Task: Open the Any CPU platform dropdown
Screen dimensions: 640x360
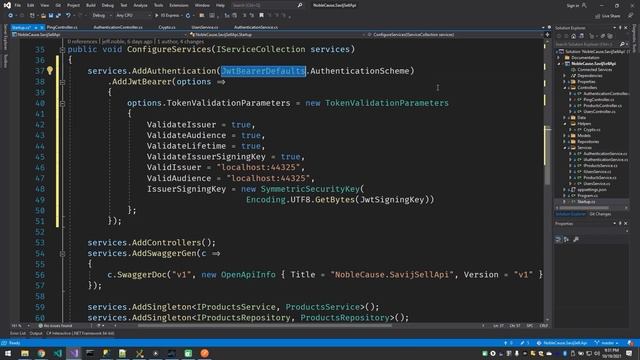Action: tap(133, 16)
